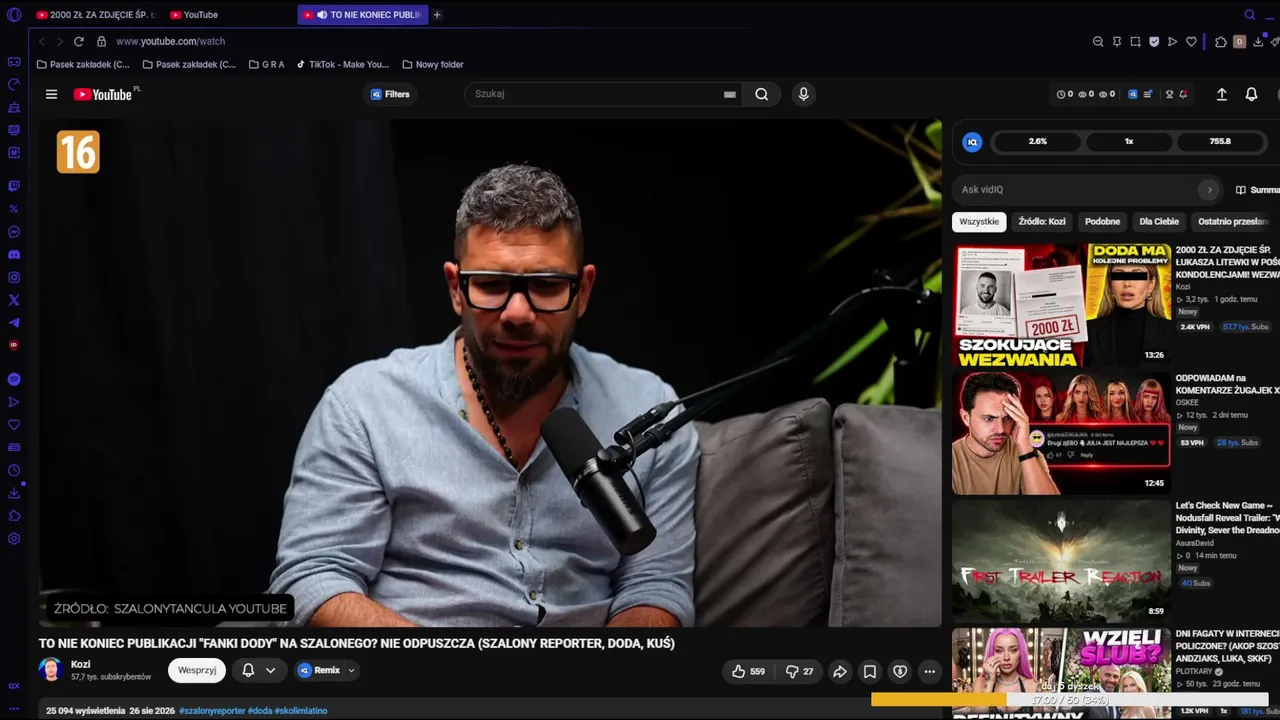Select the Podobne filter chip

[1102, 222]
